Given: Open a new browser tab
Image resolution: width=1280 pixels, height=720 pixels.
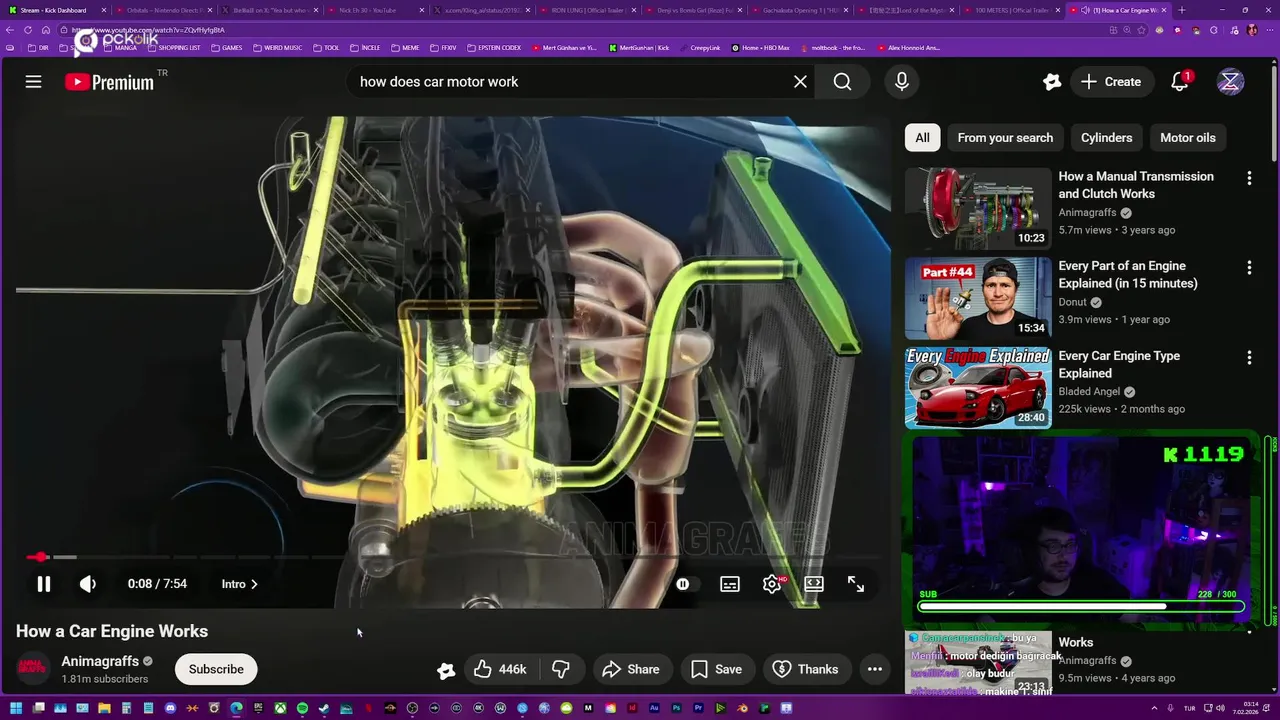Looking at the screenshot, I should [1182, 10].
